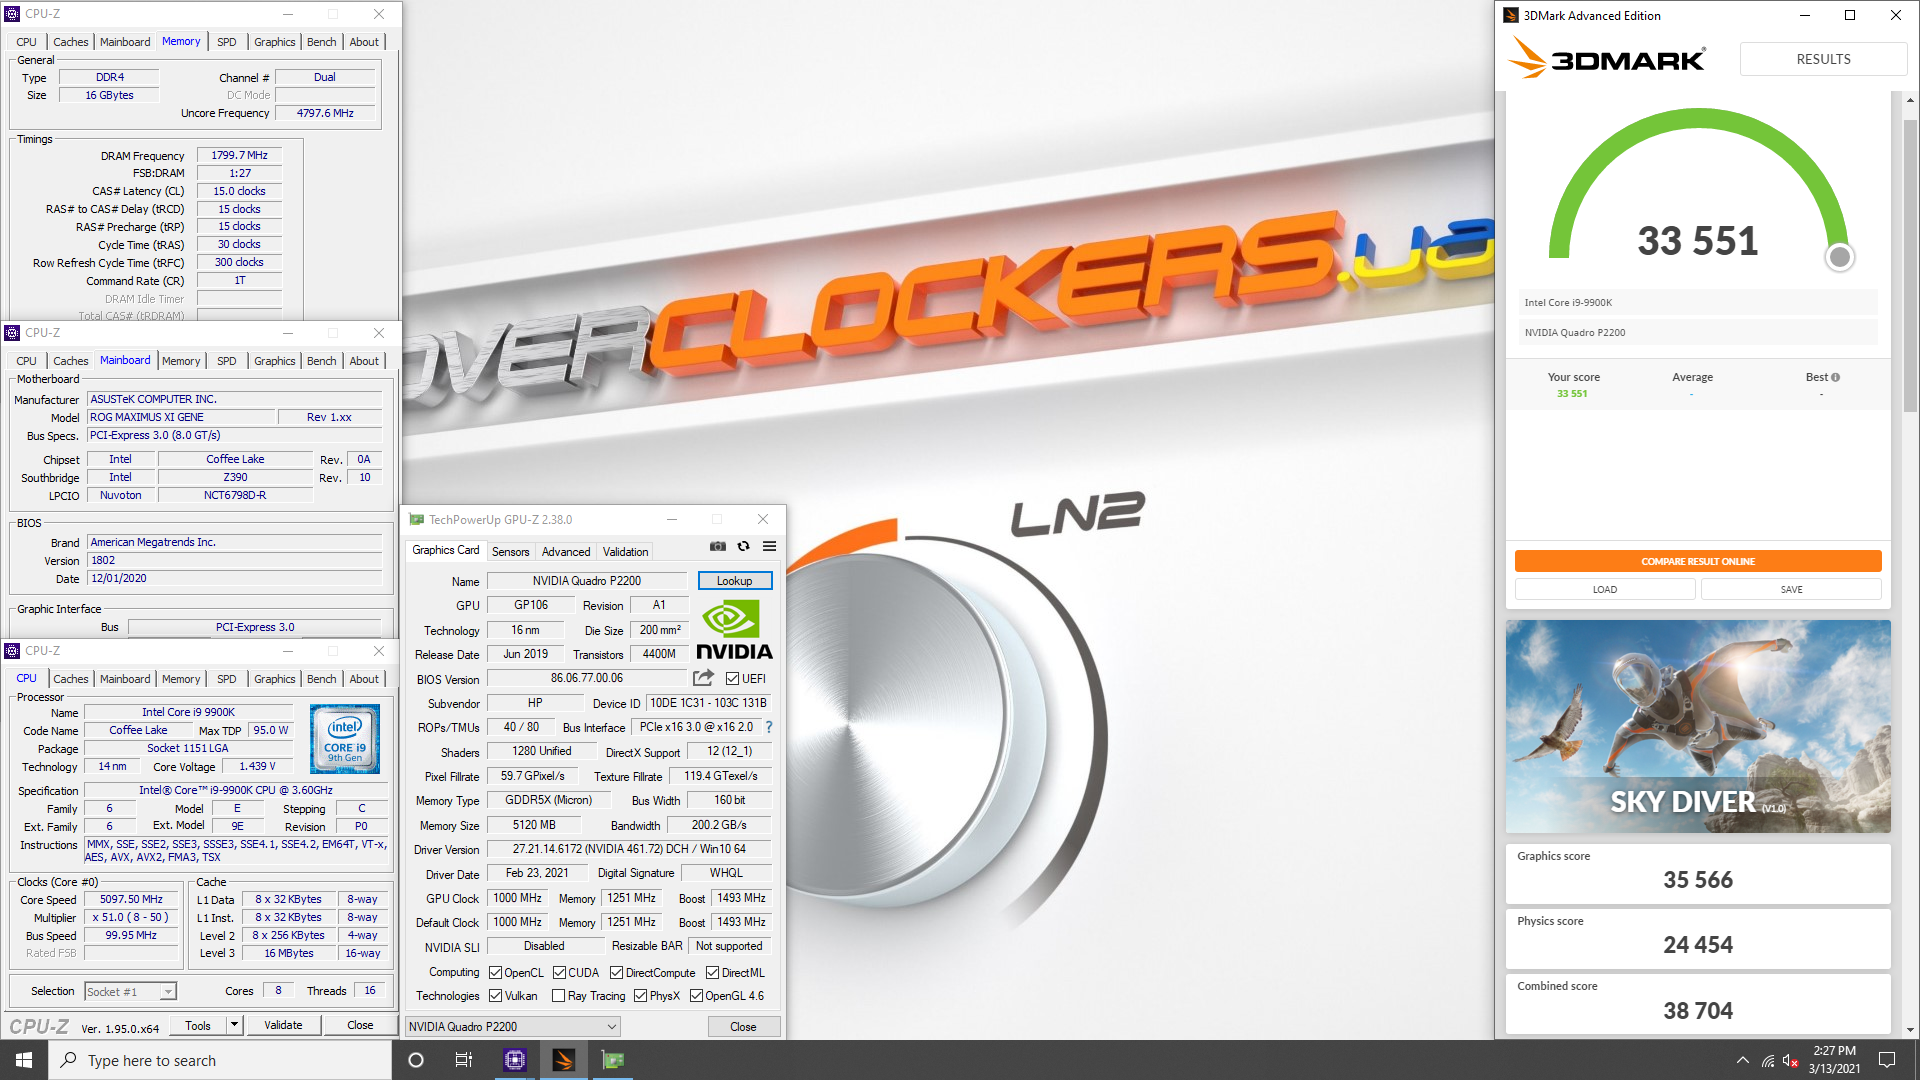Screen dimensions: 1920x1080
Task: Click the 3DMark SAVE button
Action: 1791,590
